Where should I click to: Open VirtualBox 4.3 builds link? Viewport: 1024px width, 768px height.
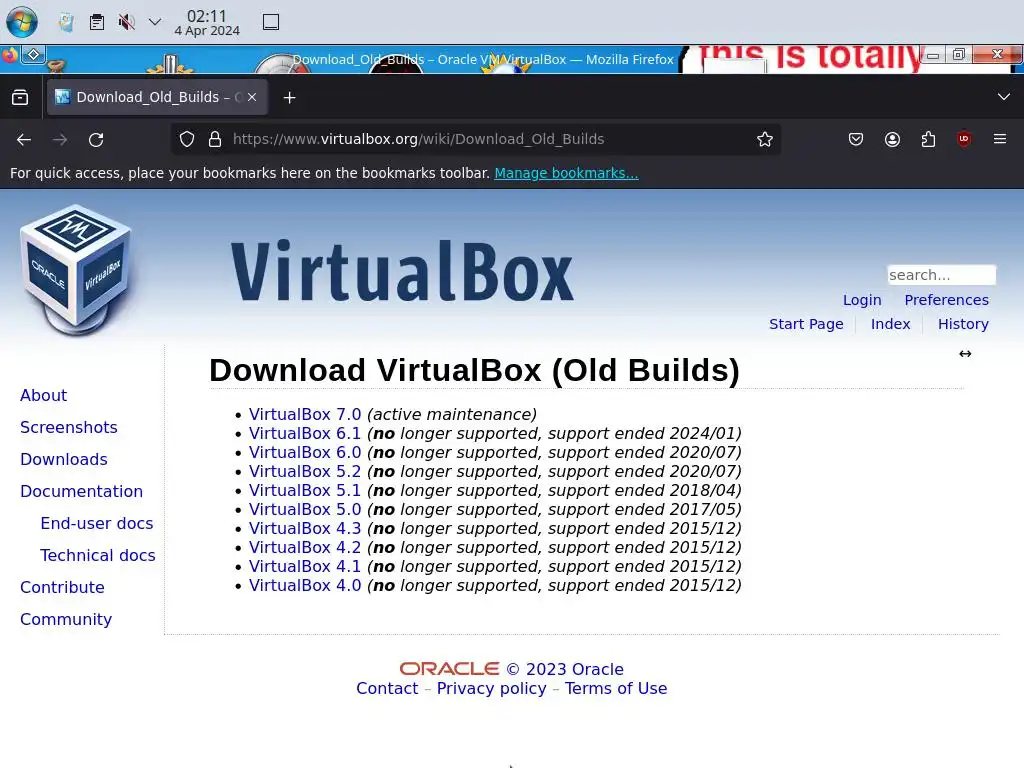(x=305, y=528)
